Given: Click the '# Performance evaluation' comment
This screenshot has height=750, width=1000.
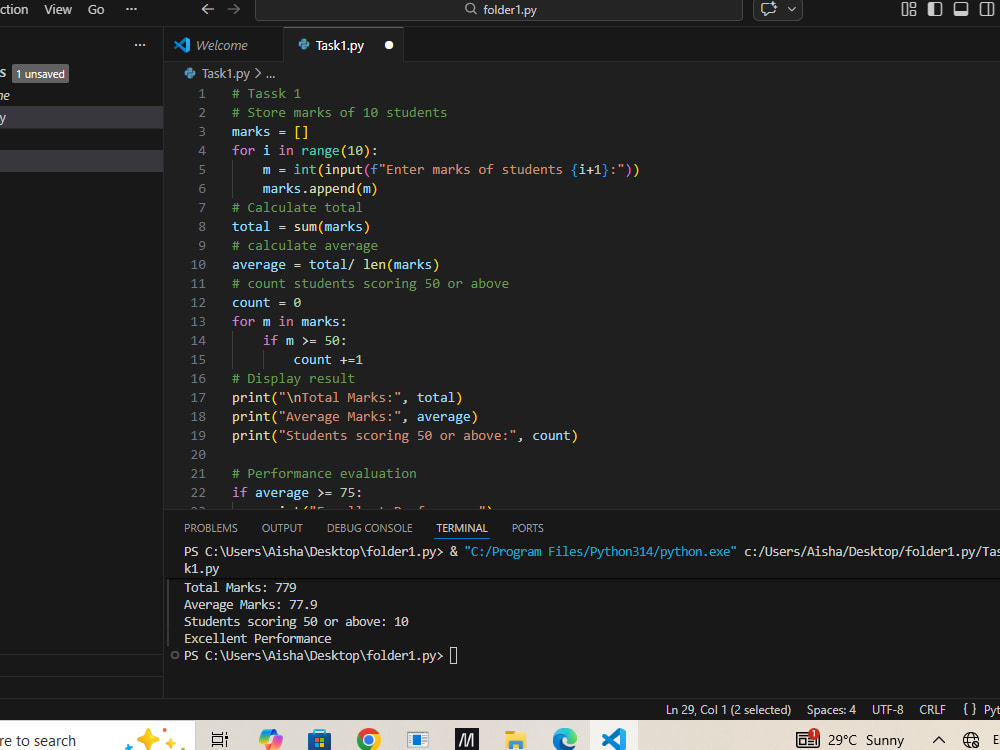Looking at the screenshot, I should pyautogui.click(x=324, y=473).
